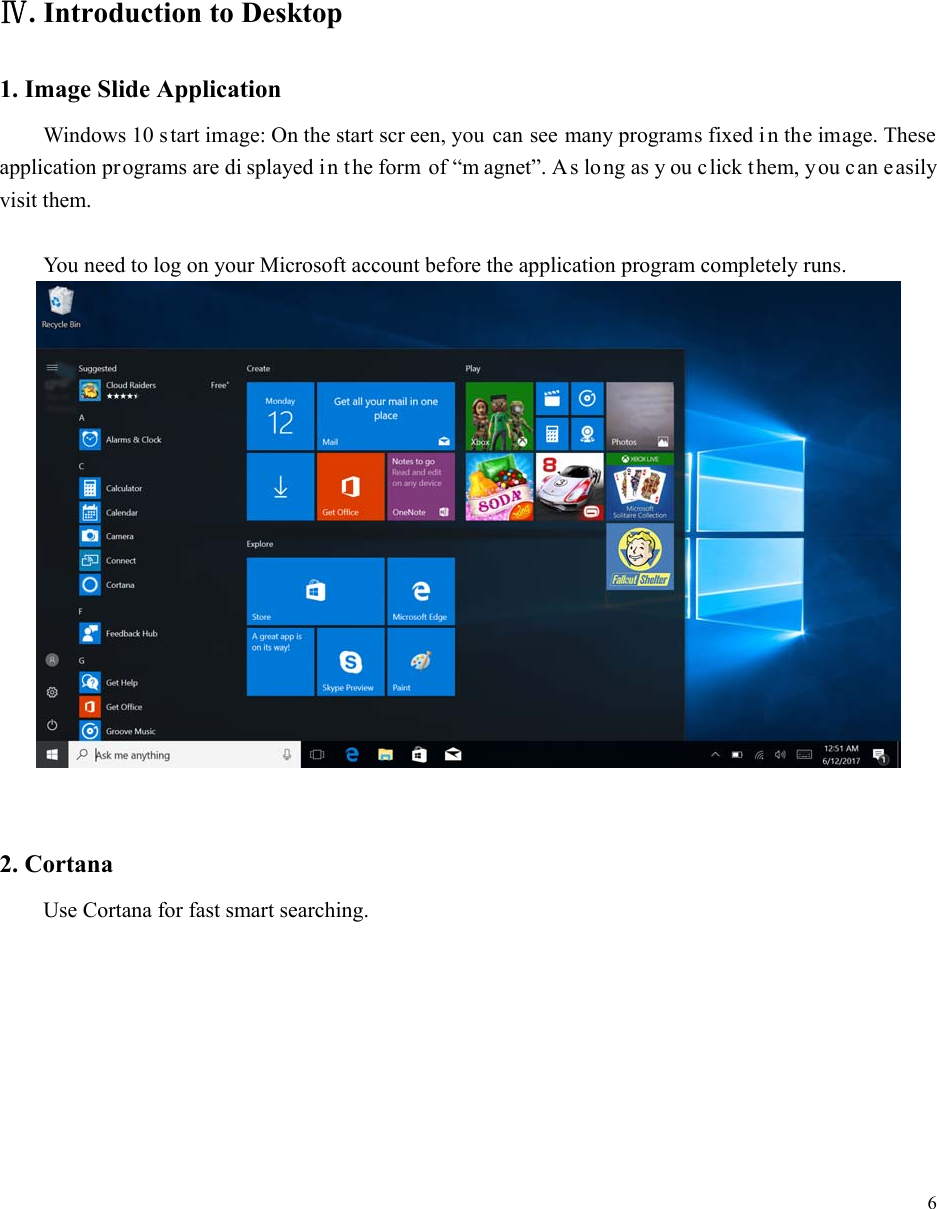Open the Skype Preview tile
Screen dimensions: 937x1209
[x=350, y=661]
